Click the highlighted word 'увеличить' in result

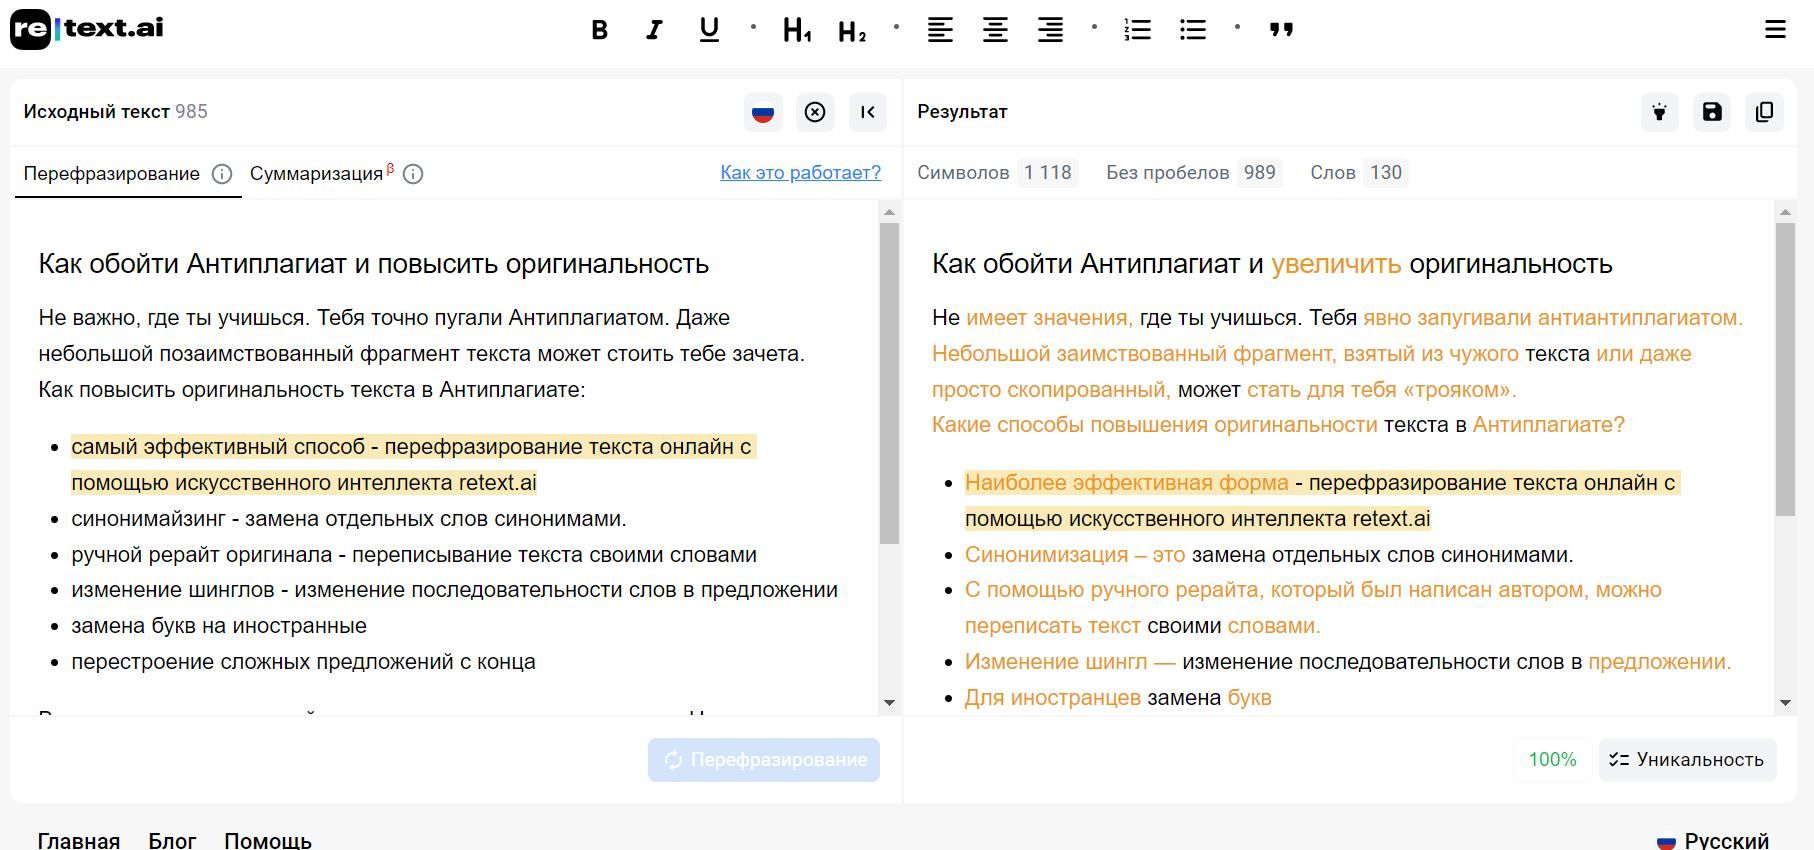[x=1336, y=264]
